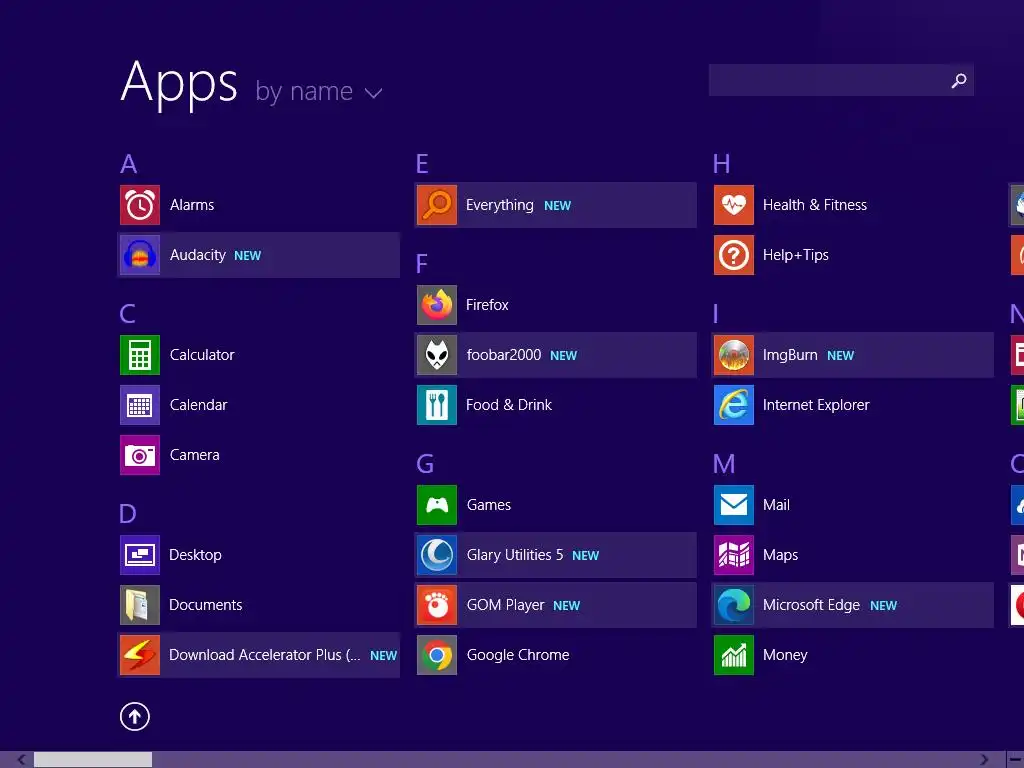Click the 'Google Chrome' app name

pyautogui.click(x=518, y=655)
